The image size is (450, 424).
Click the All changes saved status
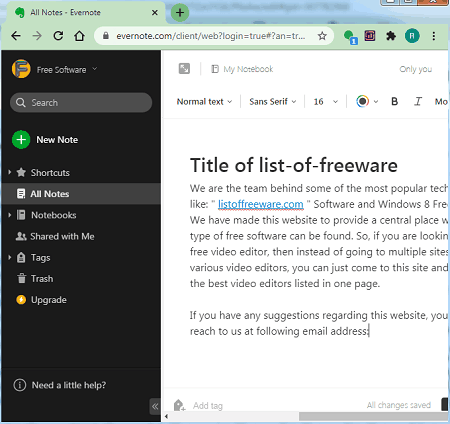[x=399, y=405]
